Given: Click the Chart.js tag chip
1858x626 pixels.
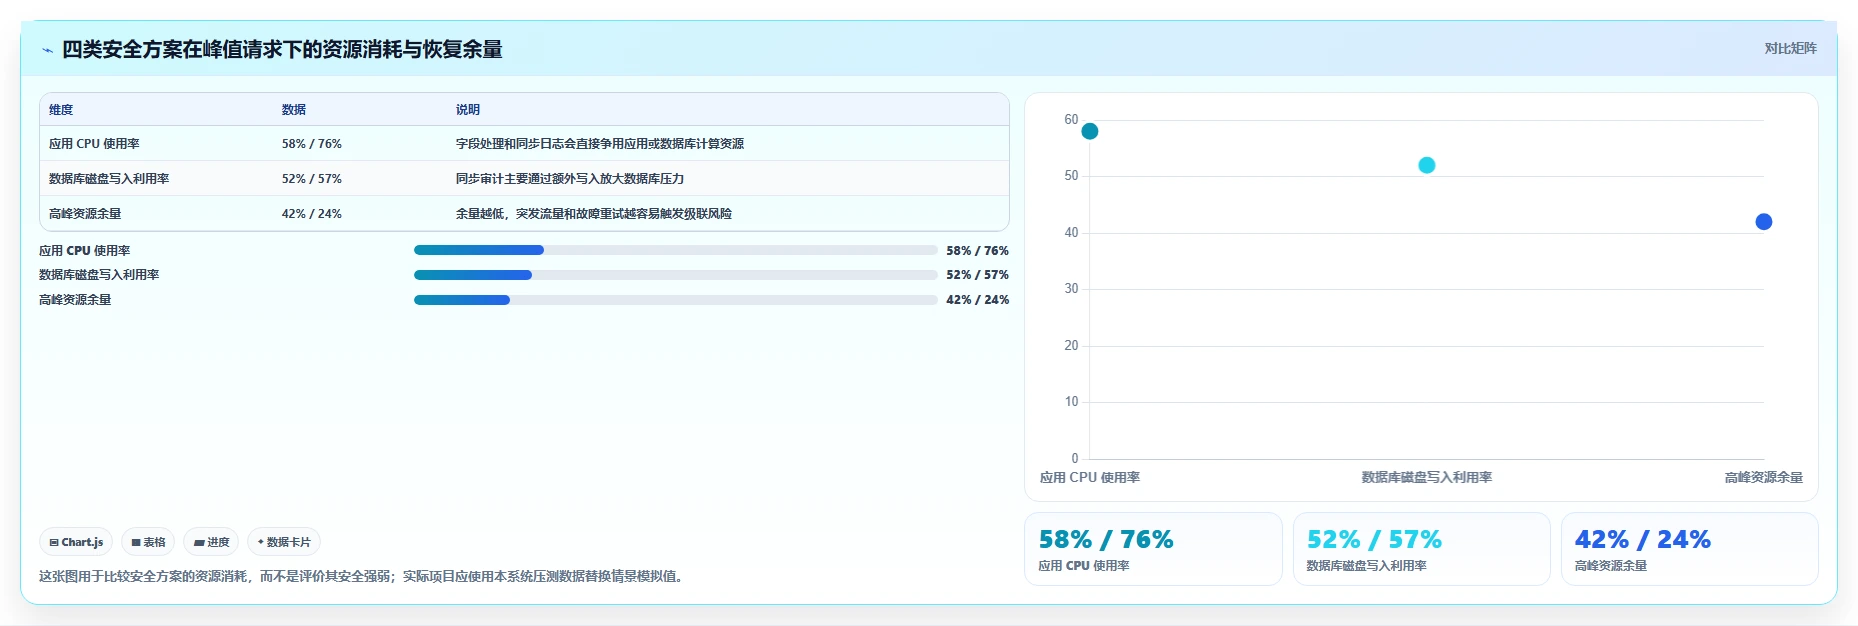Looking at the screenshot, I should [76, 542].
